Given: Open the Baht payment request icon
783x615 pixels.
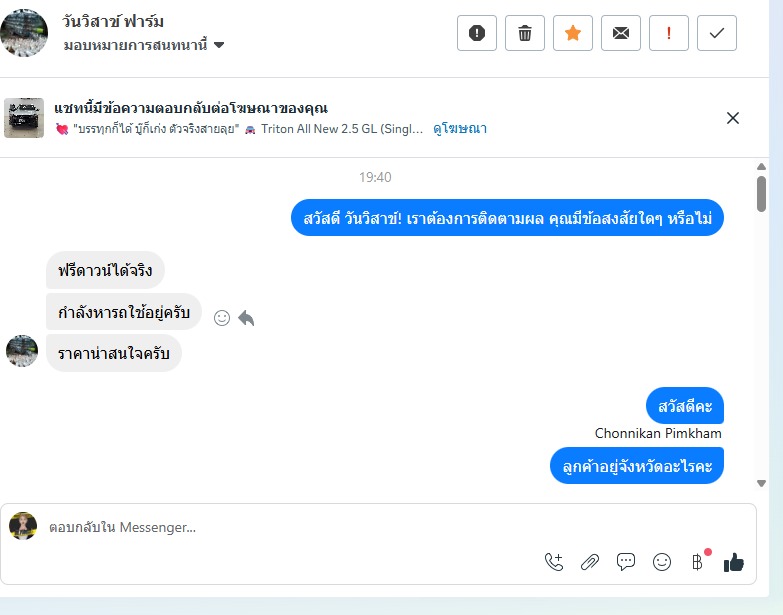Looking at the screenshot, I should [x=698, y=562].
